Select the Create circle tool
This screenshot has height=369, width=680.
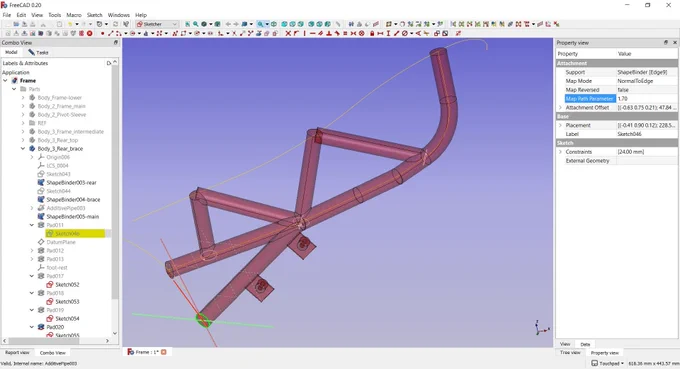[x=133, y=33]
